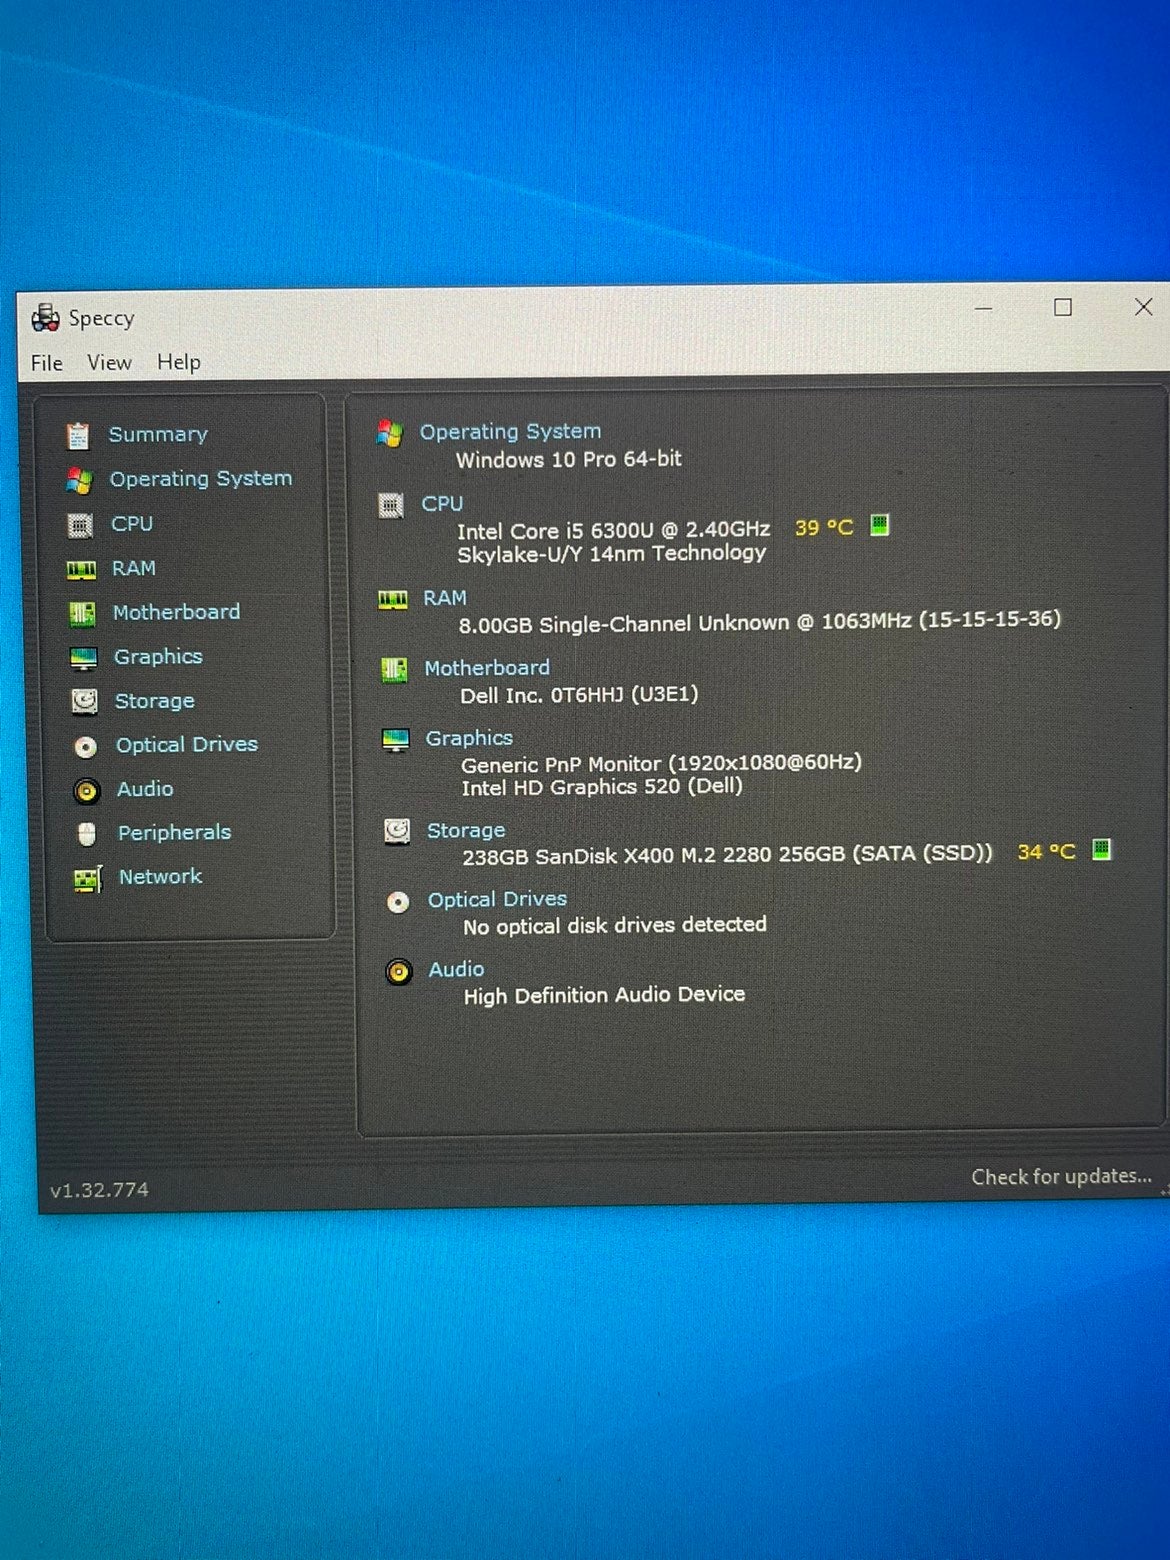Click the 8.00GB Single-Channel RAM text
Viewport: 1170px width, 1560px height.
(760, 622)
